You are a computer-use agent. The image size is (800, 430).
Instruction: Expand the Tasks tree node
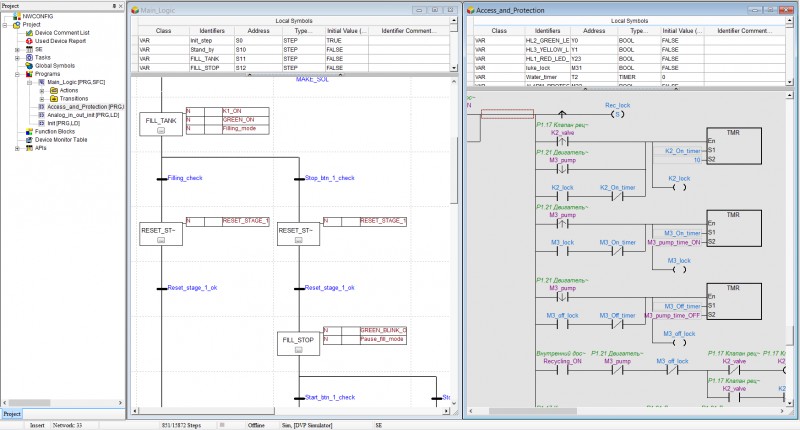(17, 57)
